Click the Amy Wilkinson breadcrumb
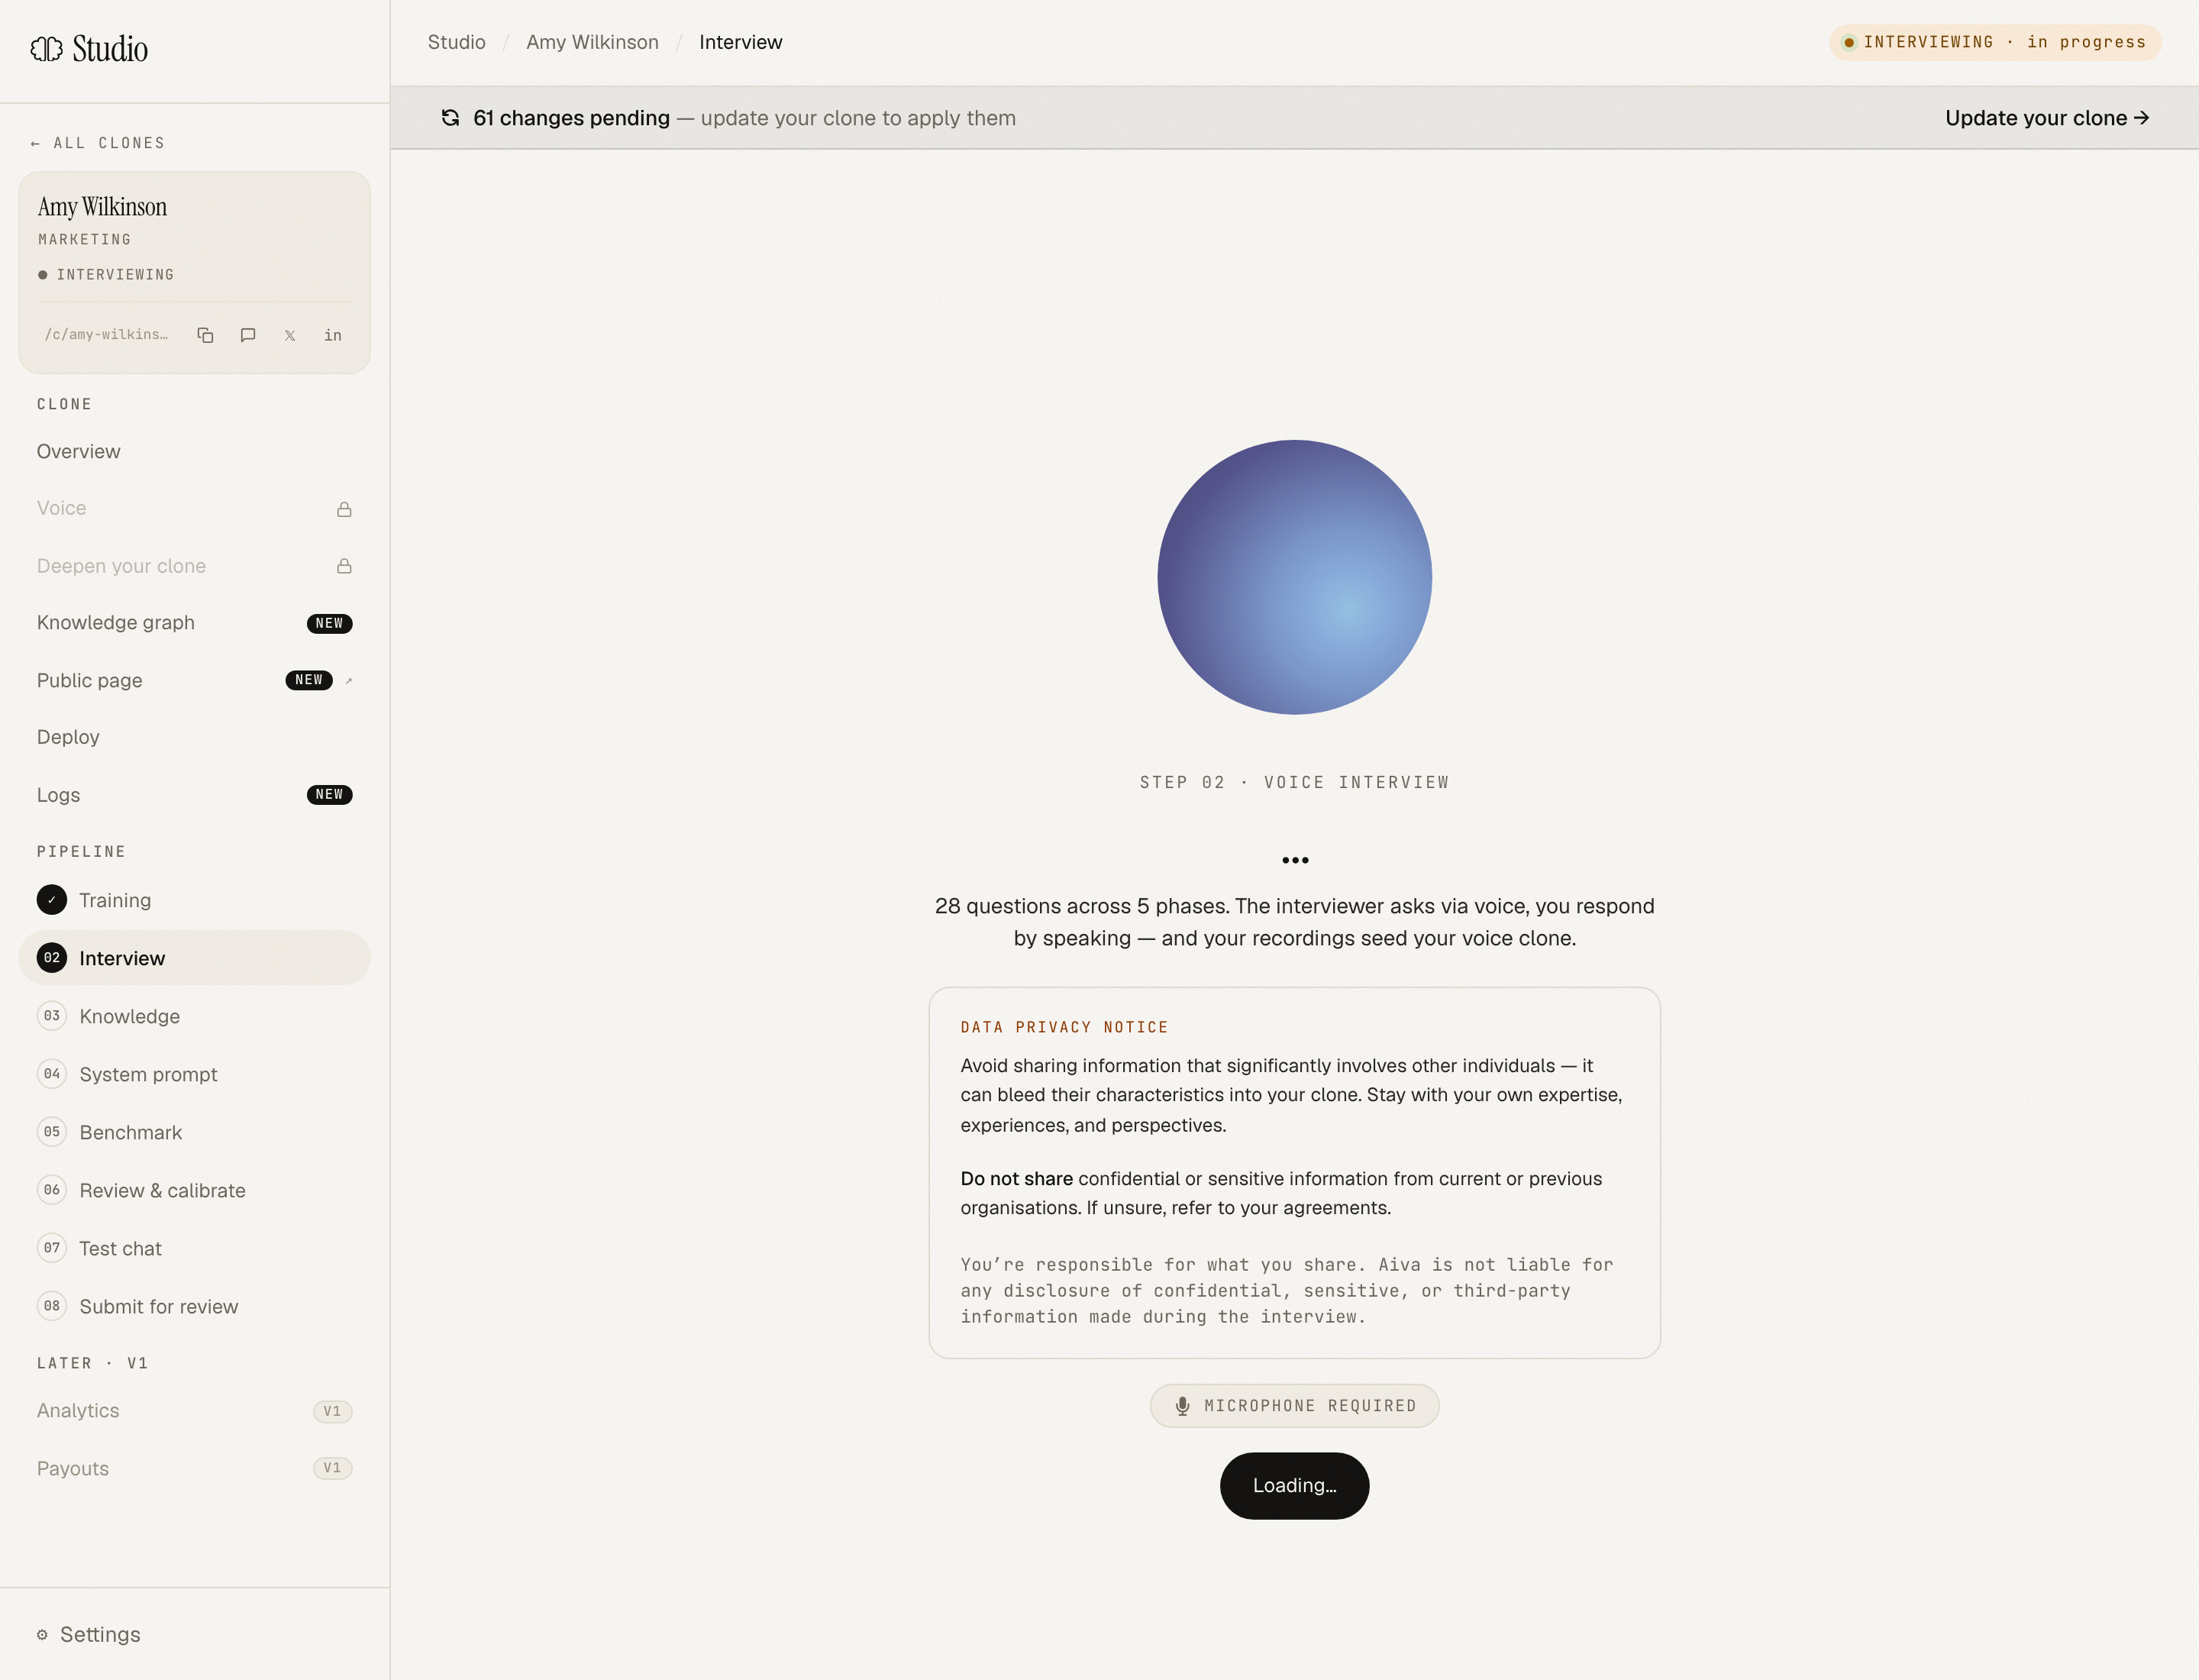The image size is (2199, 1680). (592, 42)
